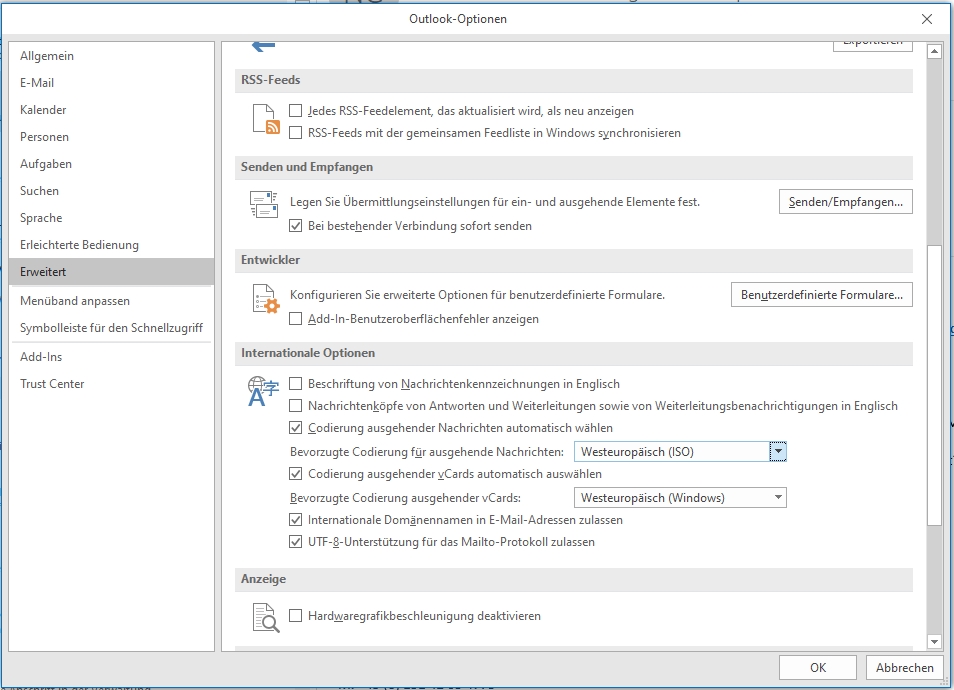Image resolution: width=954 pixels, height=690 pixels.
Task: Click the RSS feed document icon
Action: [x=266, y=119]
